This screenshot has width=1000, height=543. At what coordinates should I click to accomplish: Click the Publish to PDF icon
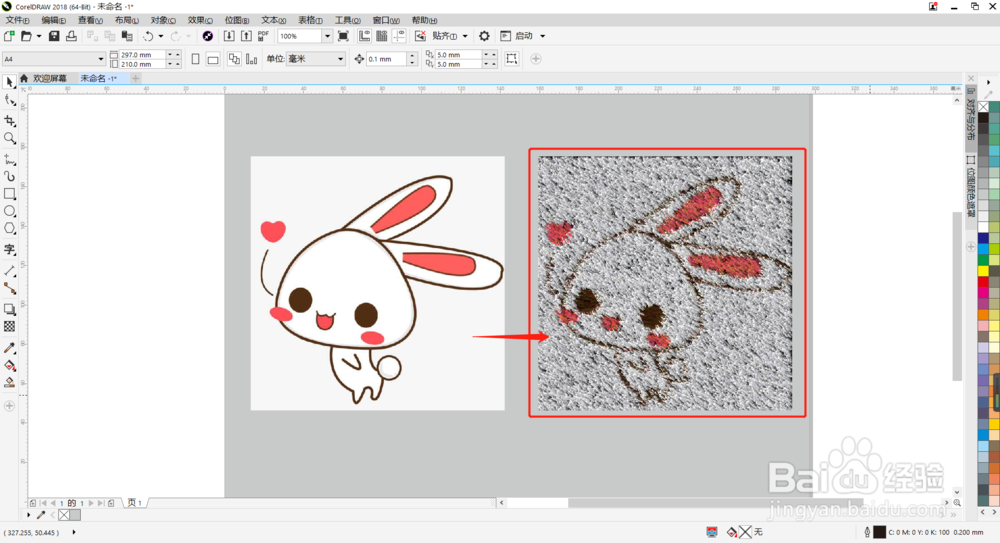click(263, 36)
